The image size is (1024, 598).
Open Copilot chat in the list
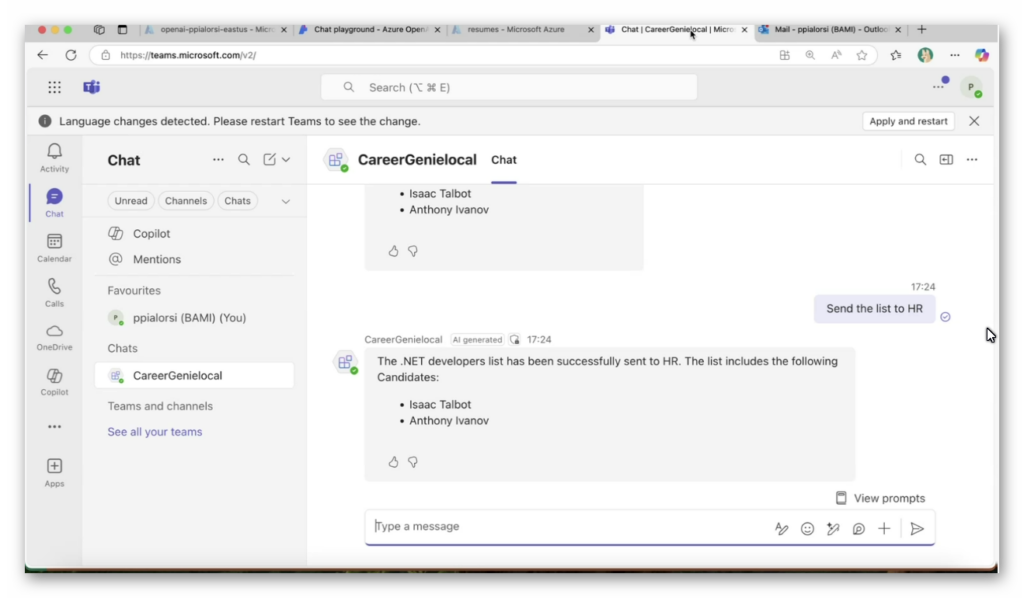pyautogui.click(x=195, y=234)
